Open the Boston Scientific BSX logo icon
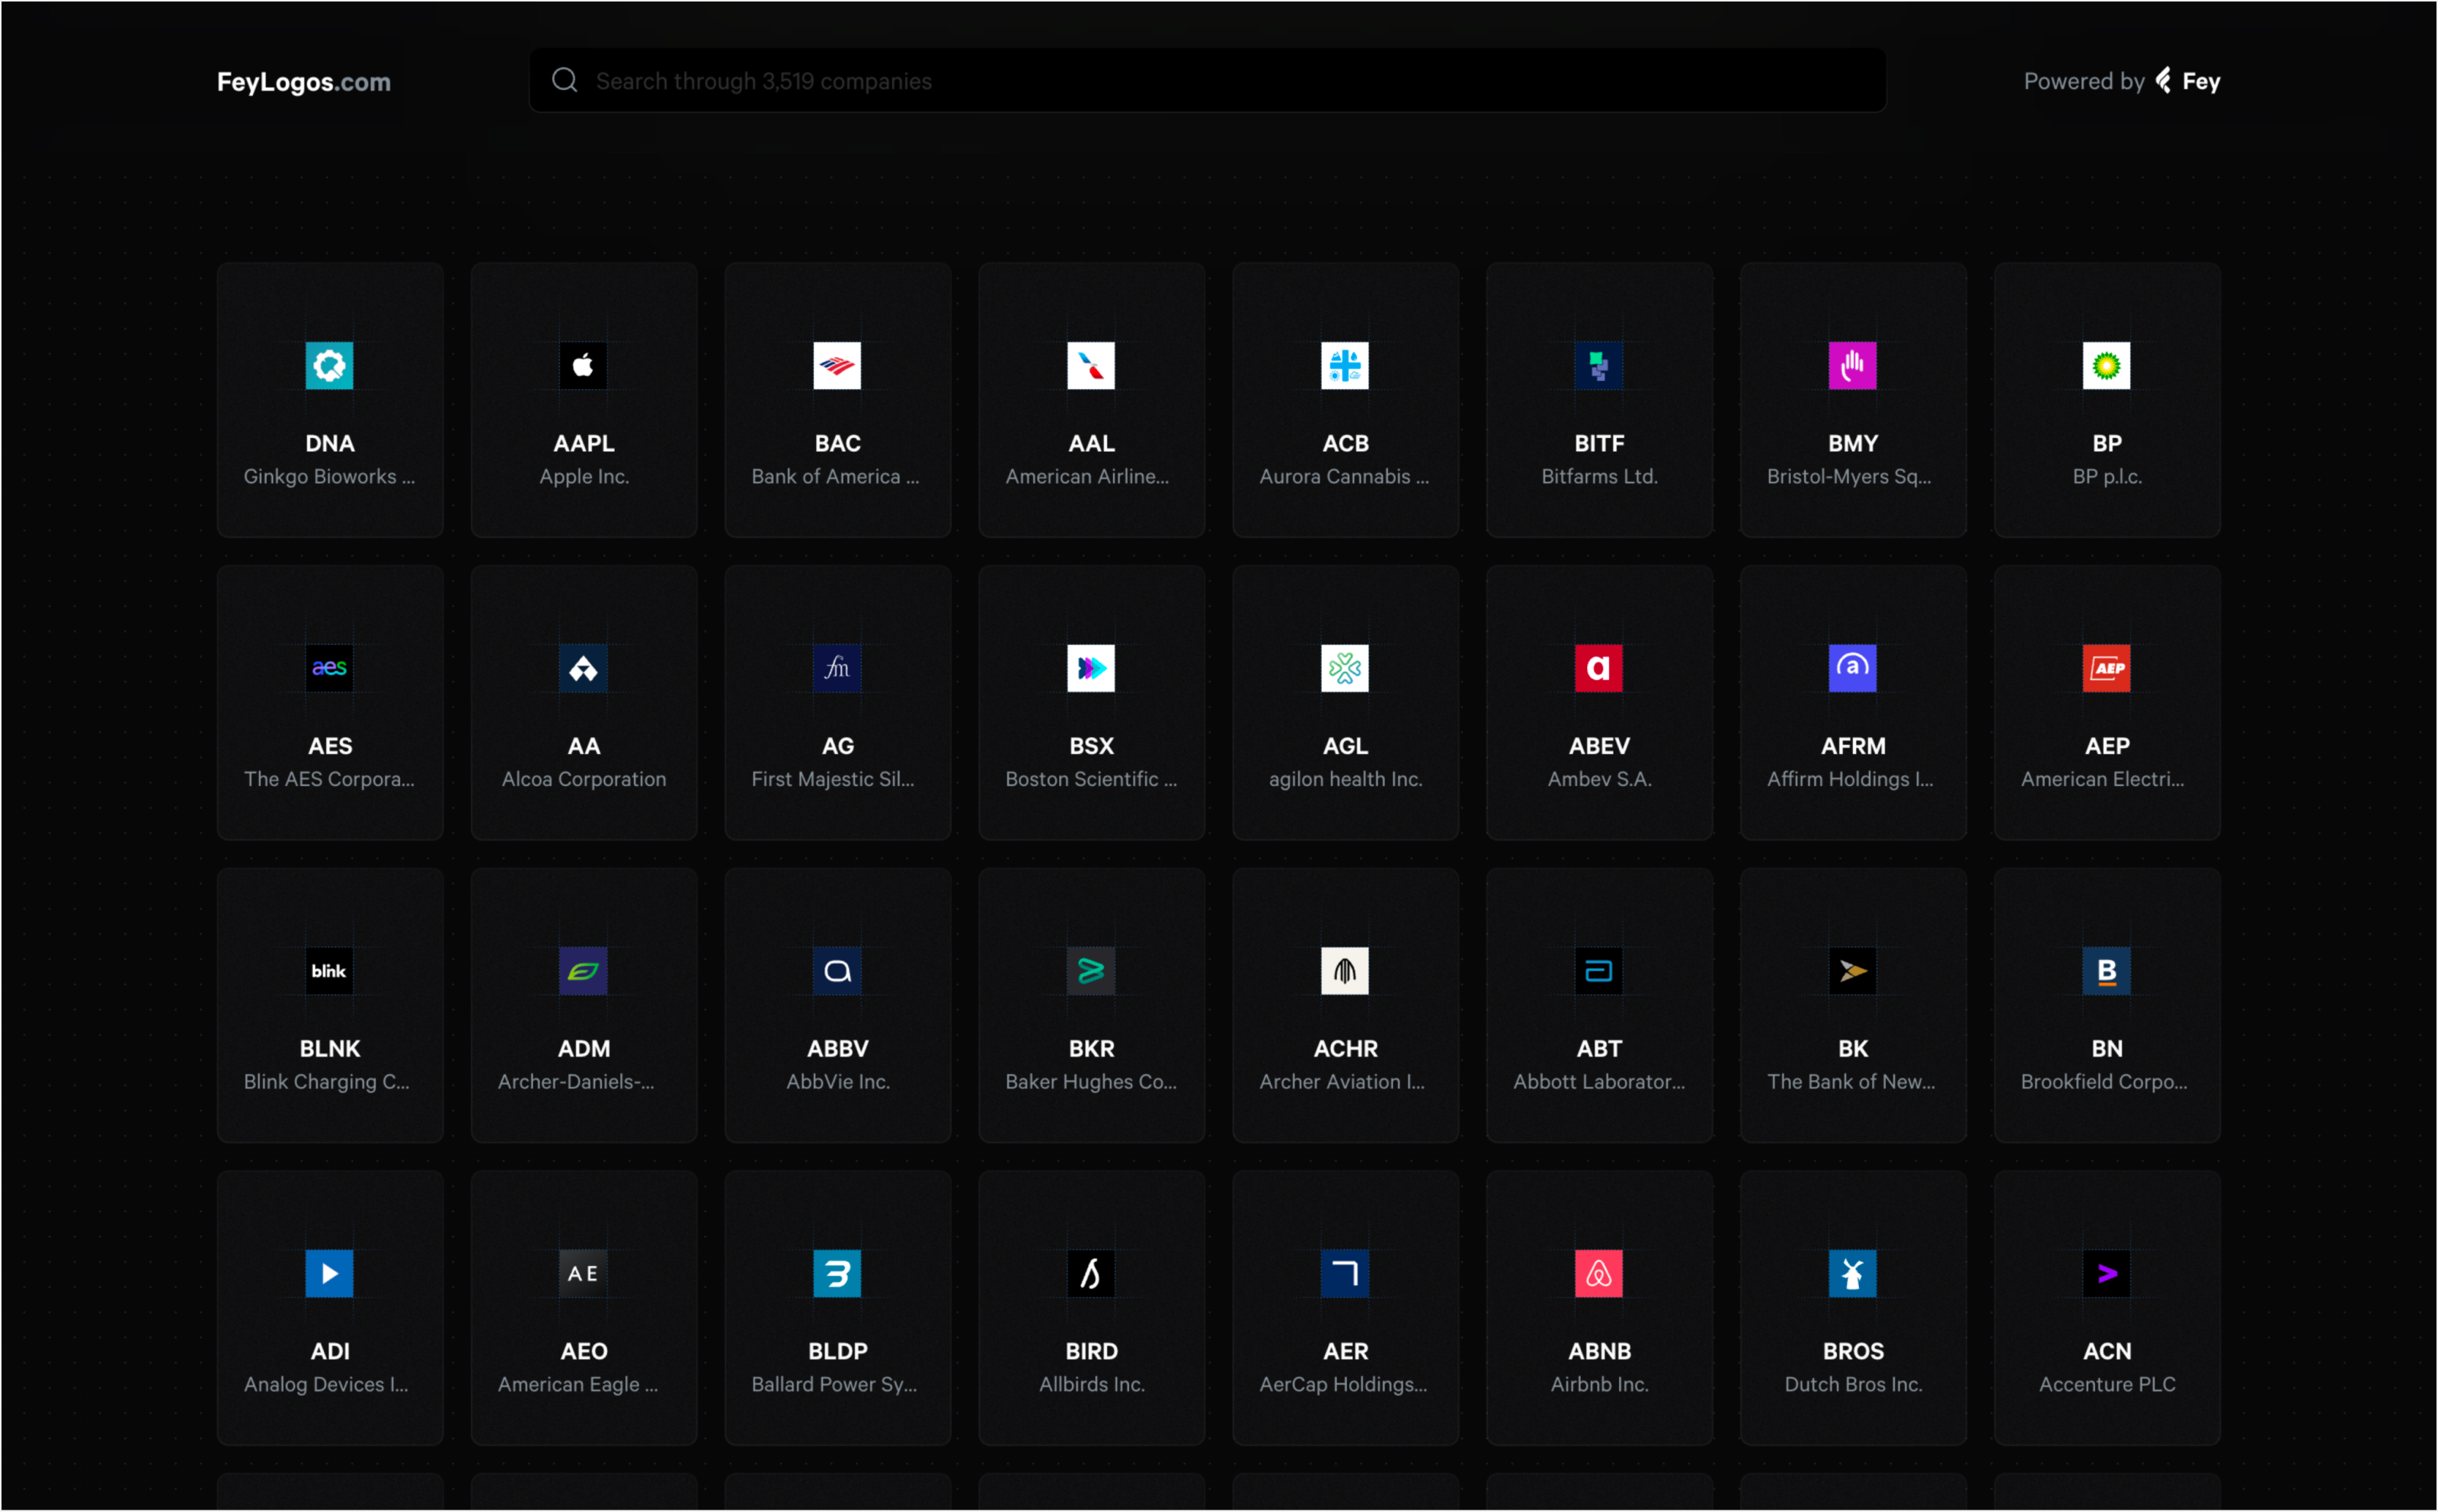2438x1512 pixels. pyautogui.click(x=1091, y=668)
